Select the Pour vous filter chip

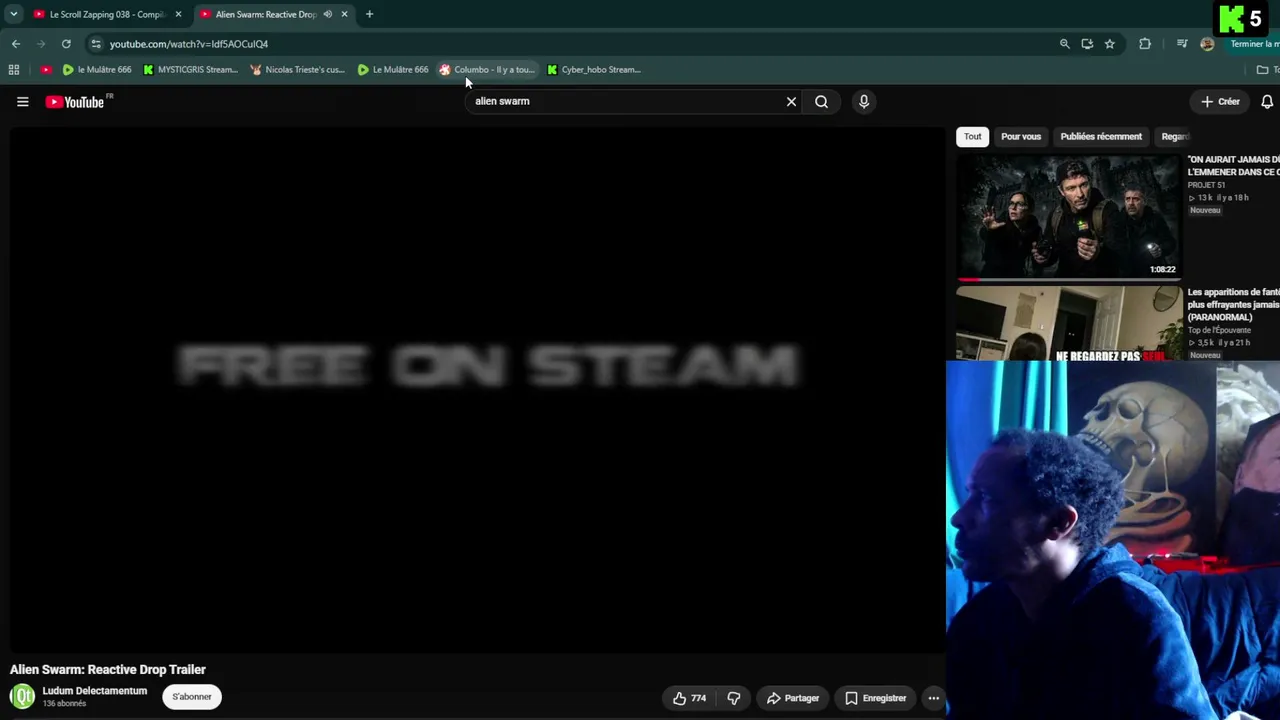[x=1021, y=136]
